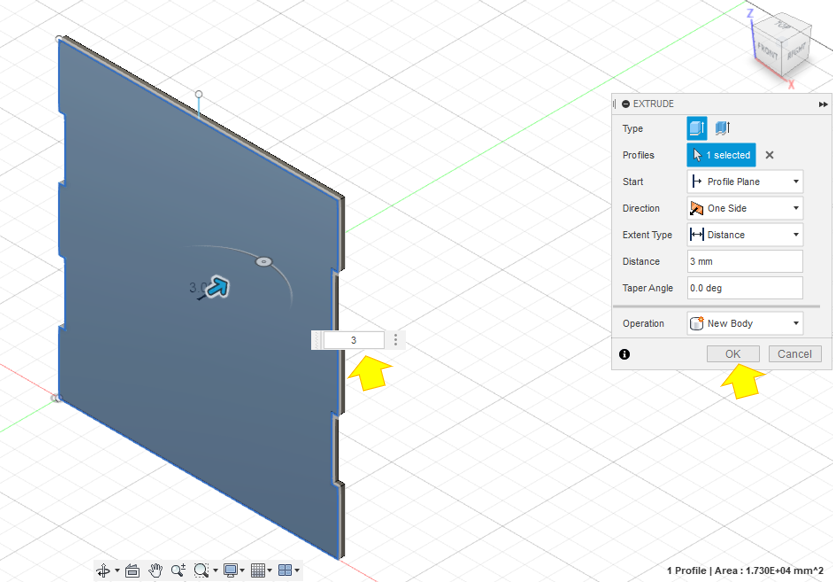The width and height of the screenshot is (833, 583).
Task: Click the grip handle on floating input
Action: tap(317, 340)
